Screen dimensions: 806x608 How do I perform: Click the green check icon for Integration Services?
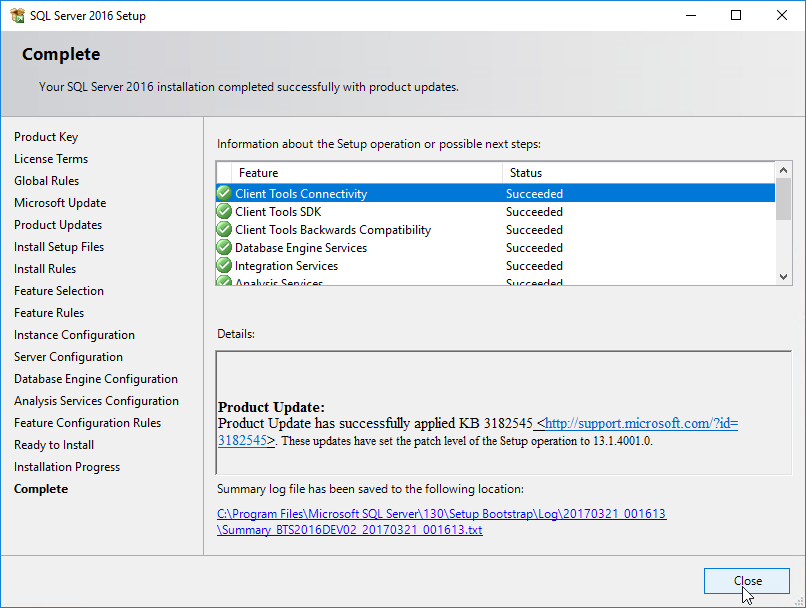(x=224, y=265)
